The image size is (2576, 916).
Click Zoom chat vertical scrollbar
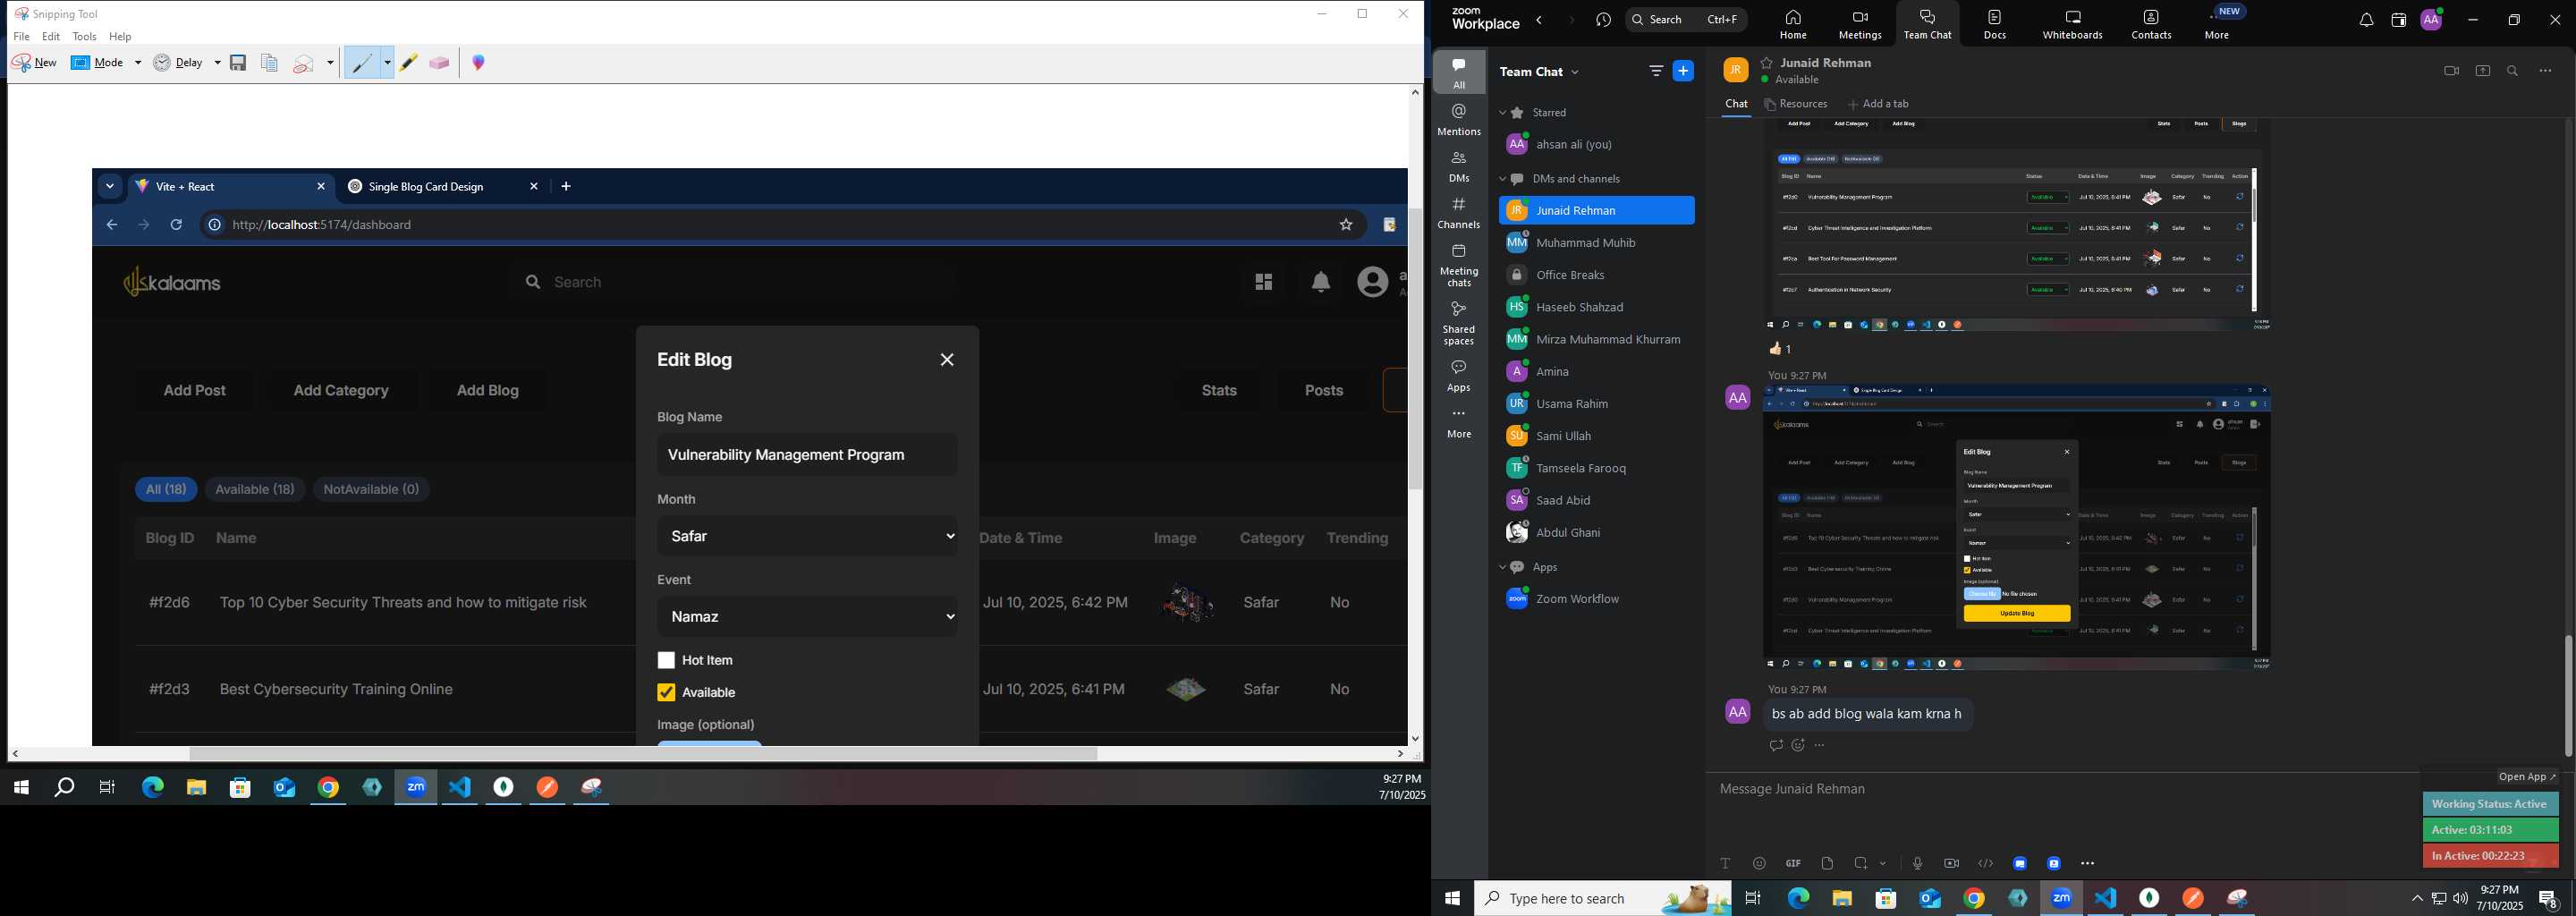(x=2568, y=695)
